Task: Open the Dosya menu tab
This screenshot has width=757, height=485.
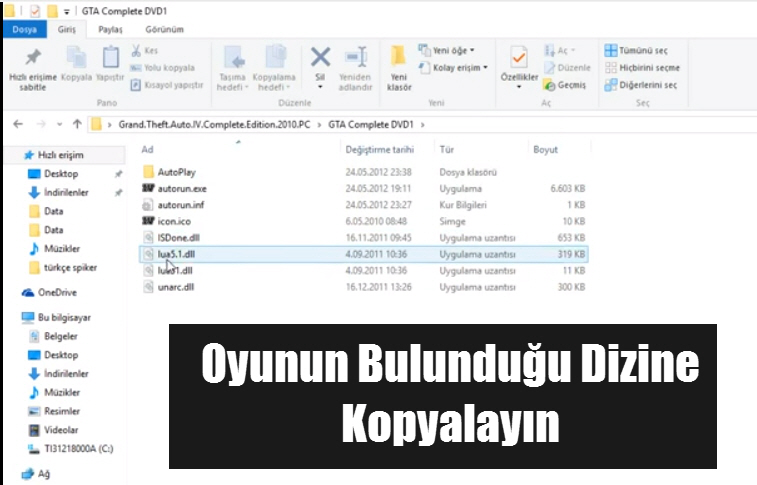Action: pos(25,29)
